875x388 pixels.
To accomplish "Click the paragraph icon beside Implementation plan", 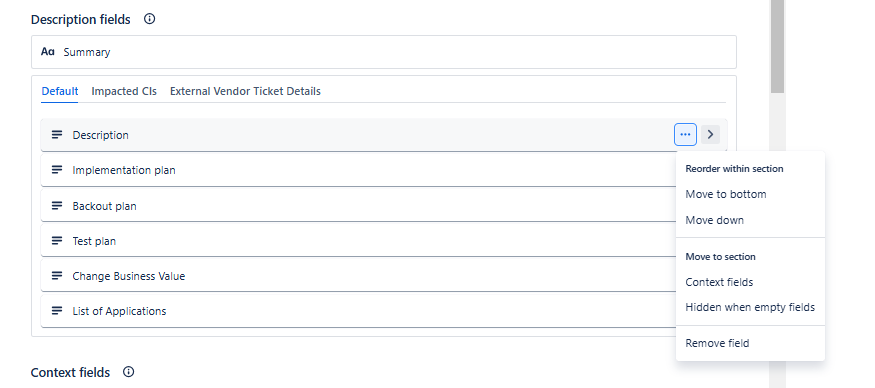I will 57,170.
